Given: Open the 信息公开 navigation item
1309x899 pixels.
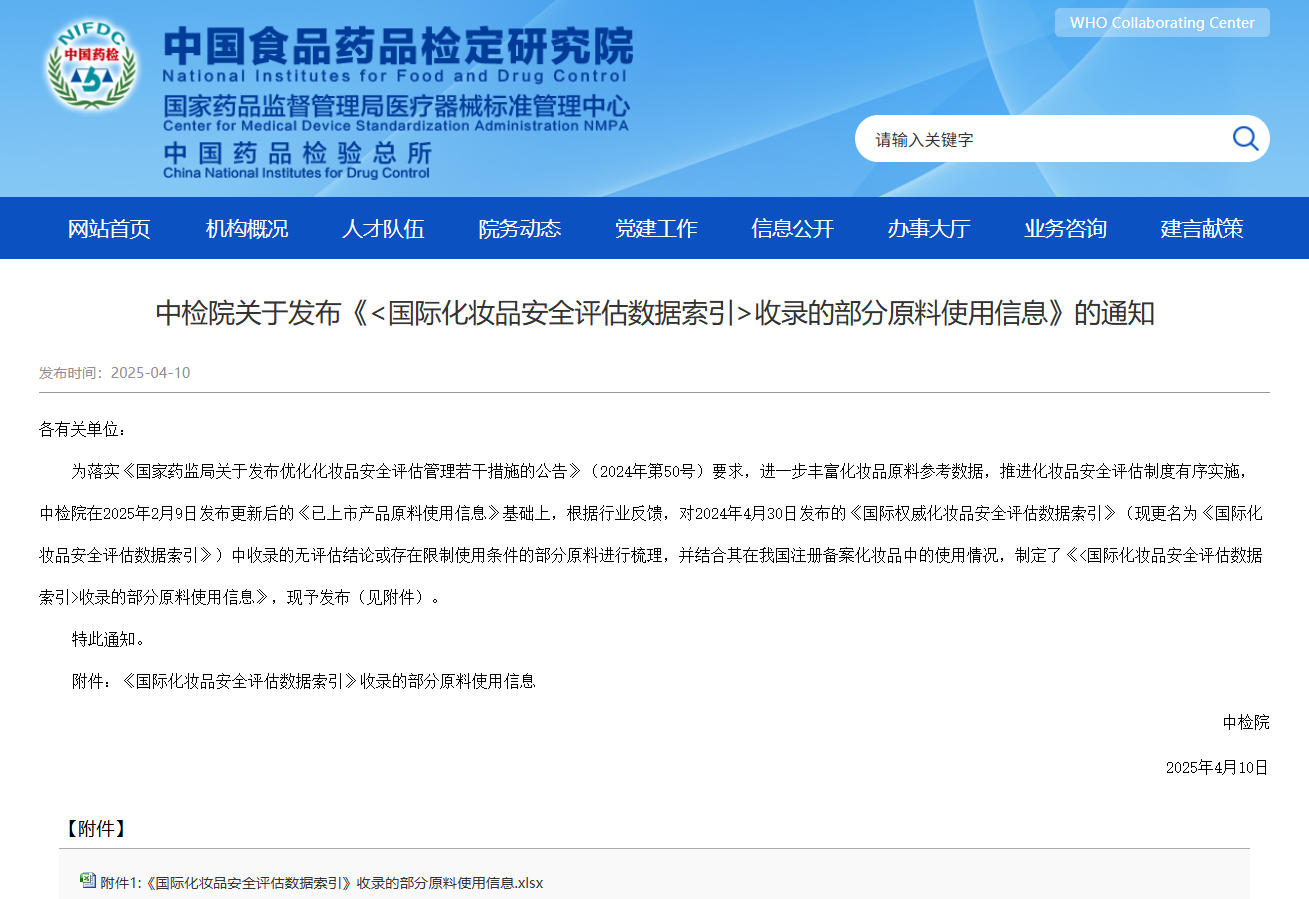Looking at the screenshot, I should [792, 228].
